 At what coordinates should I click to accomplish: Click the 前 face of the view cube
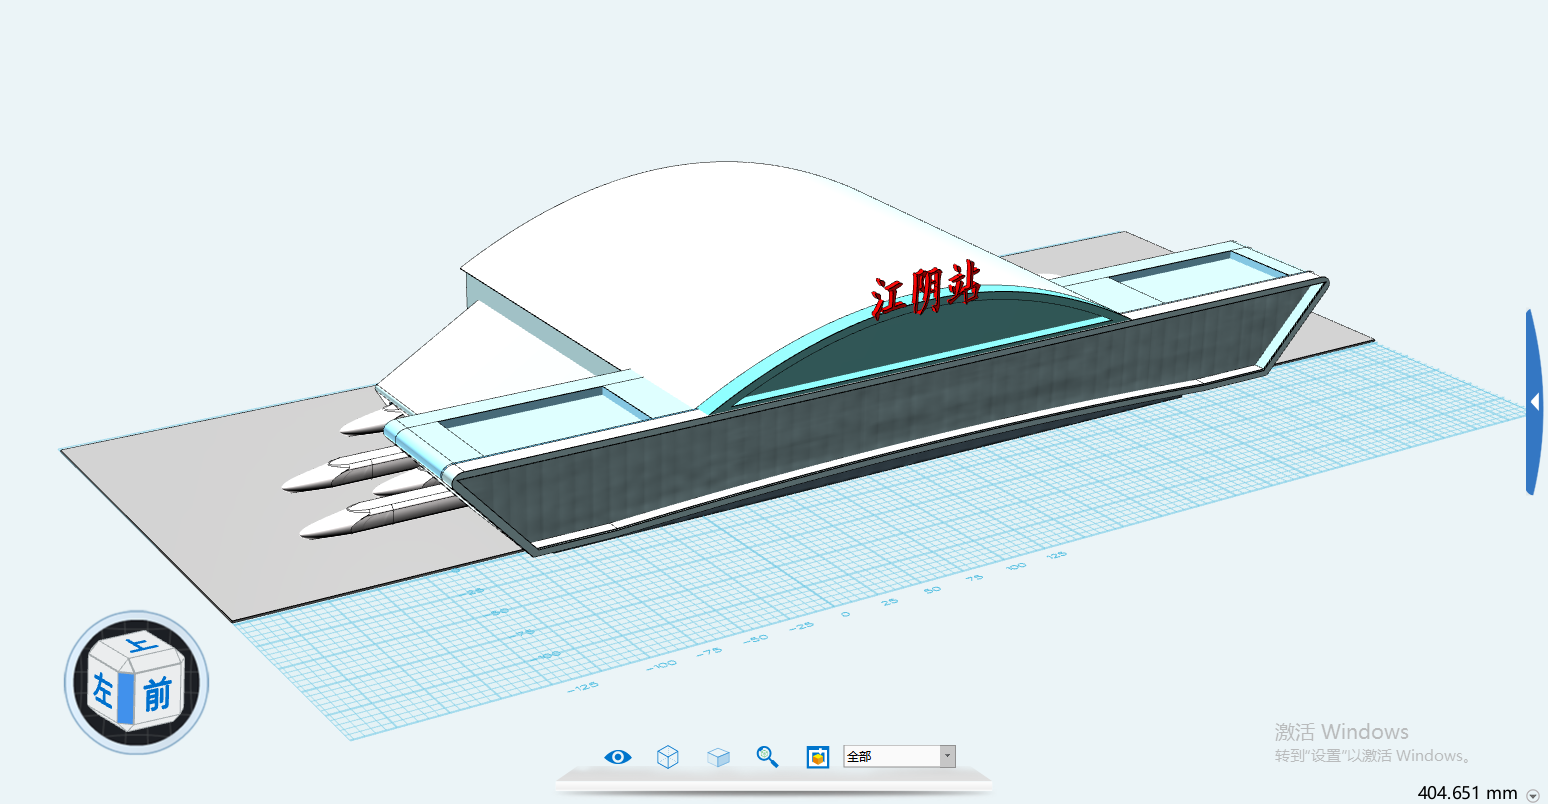click(x=157, y=692)
